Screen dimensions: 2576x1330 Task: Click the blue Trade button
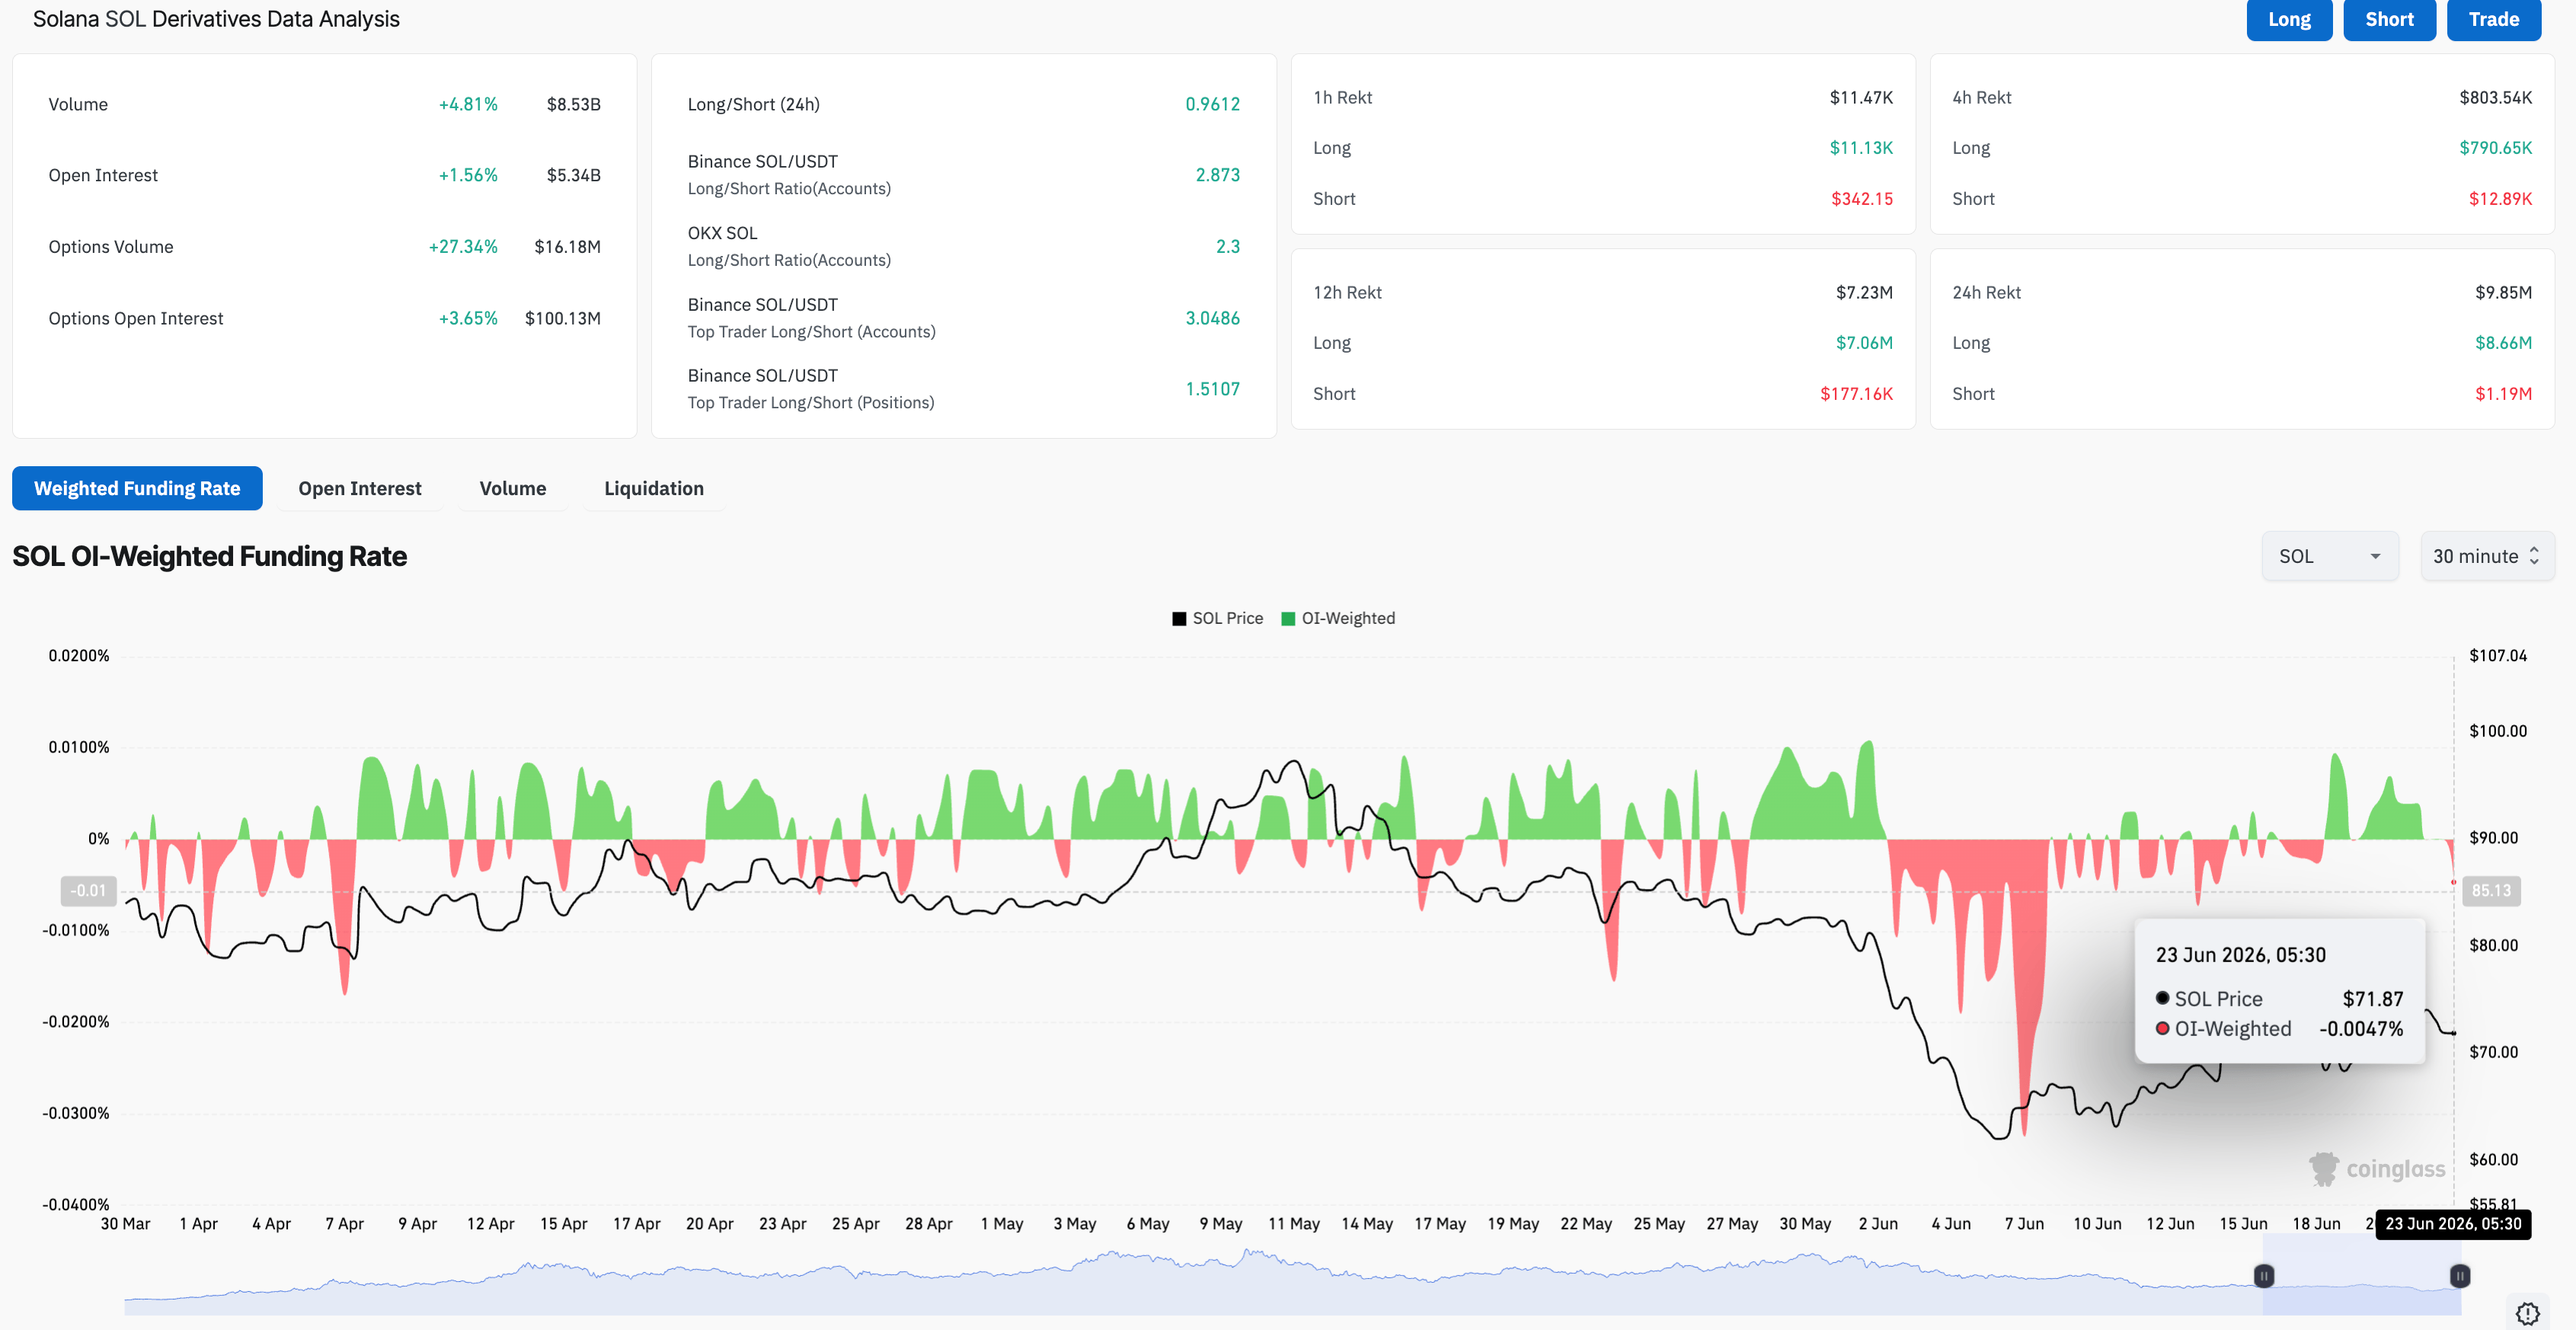[x=2494, y=19]
